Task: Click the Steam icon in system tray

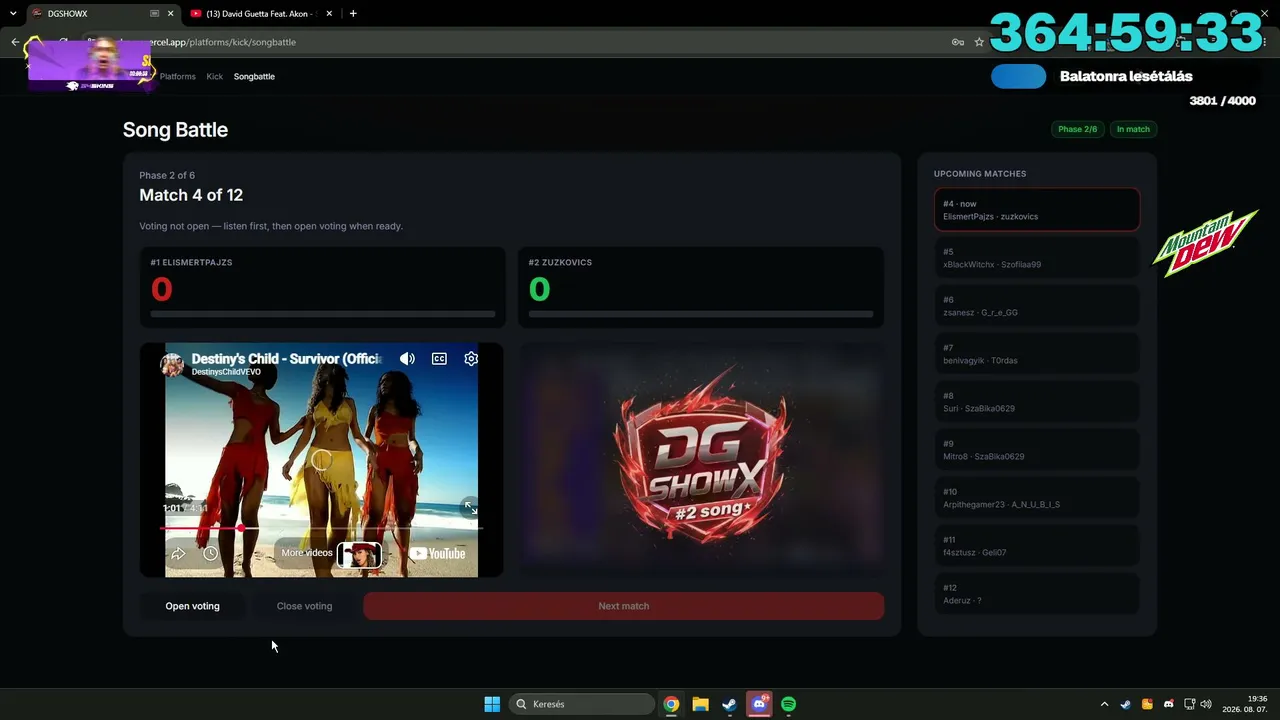Action: 1125,704
